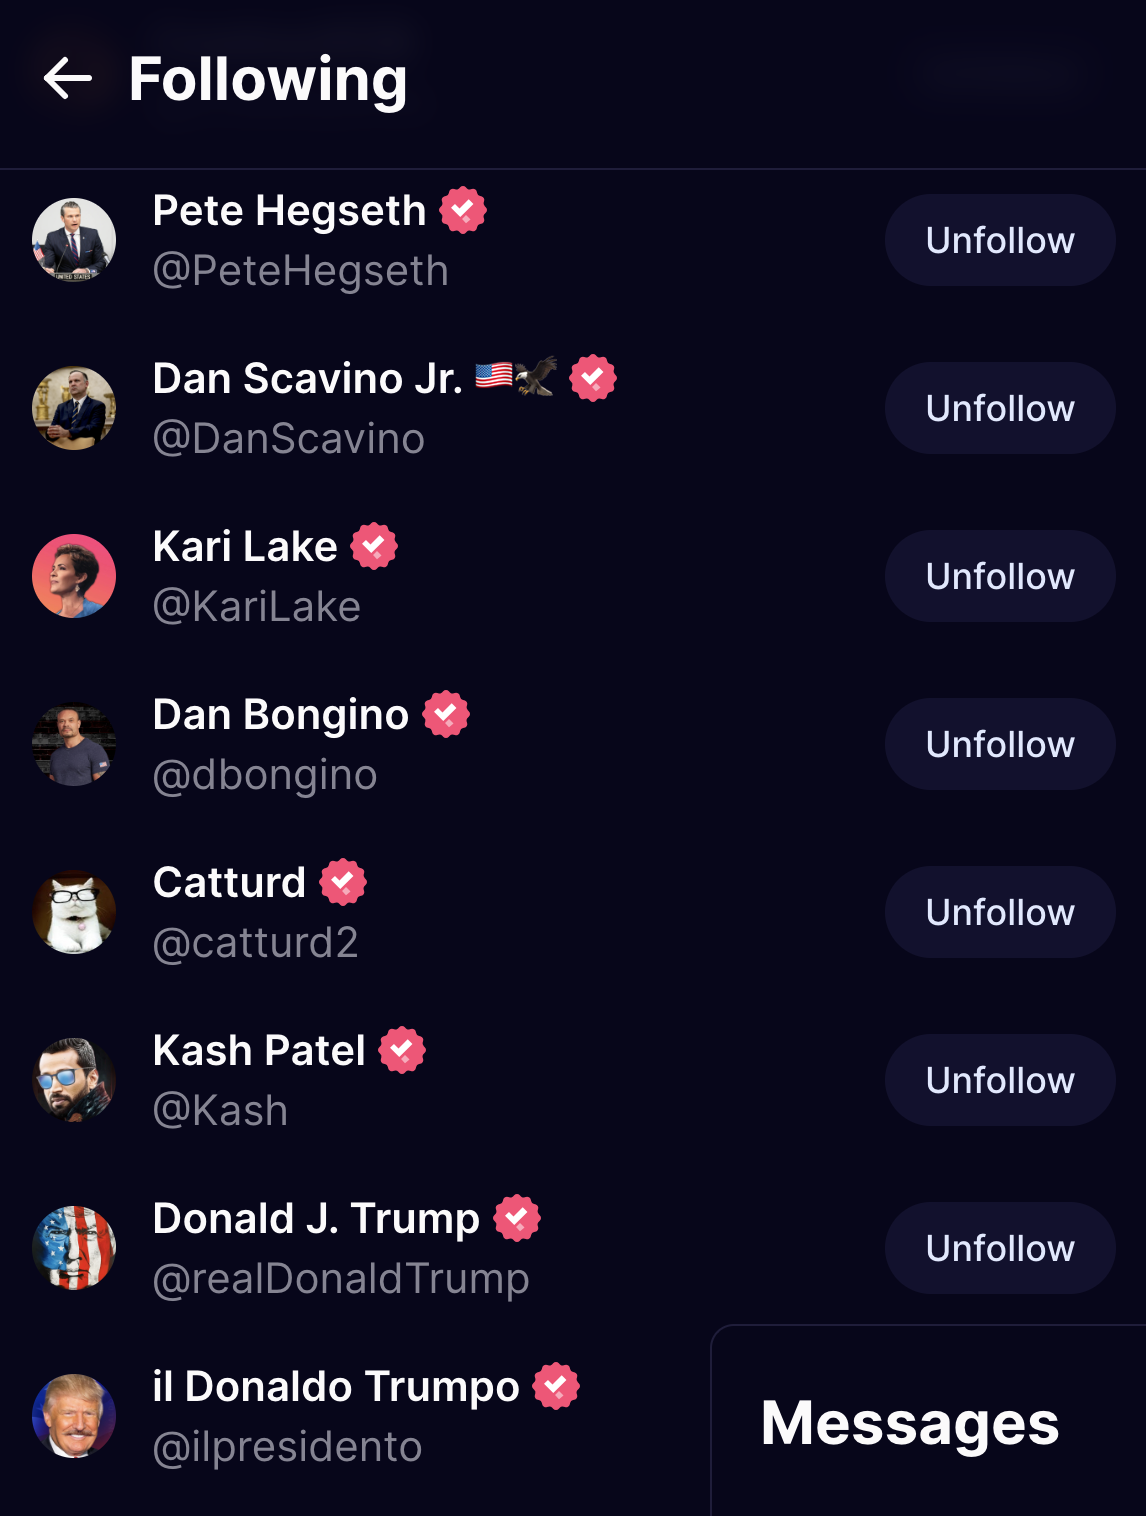The image size is (1146, 1516).
Task: Unfollow Dan Scavino Jr.
Action: [999, 408]
